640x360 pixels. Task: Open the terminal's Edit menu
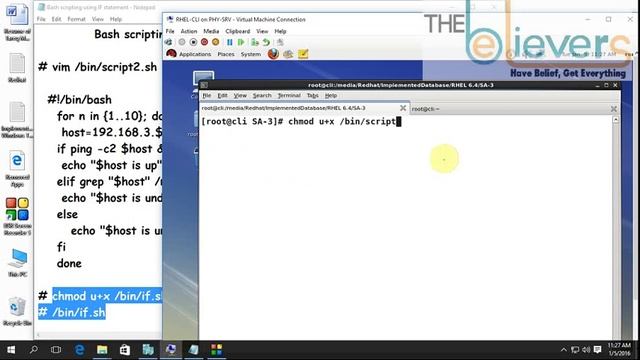(222, 96)
